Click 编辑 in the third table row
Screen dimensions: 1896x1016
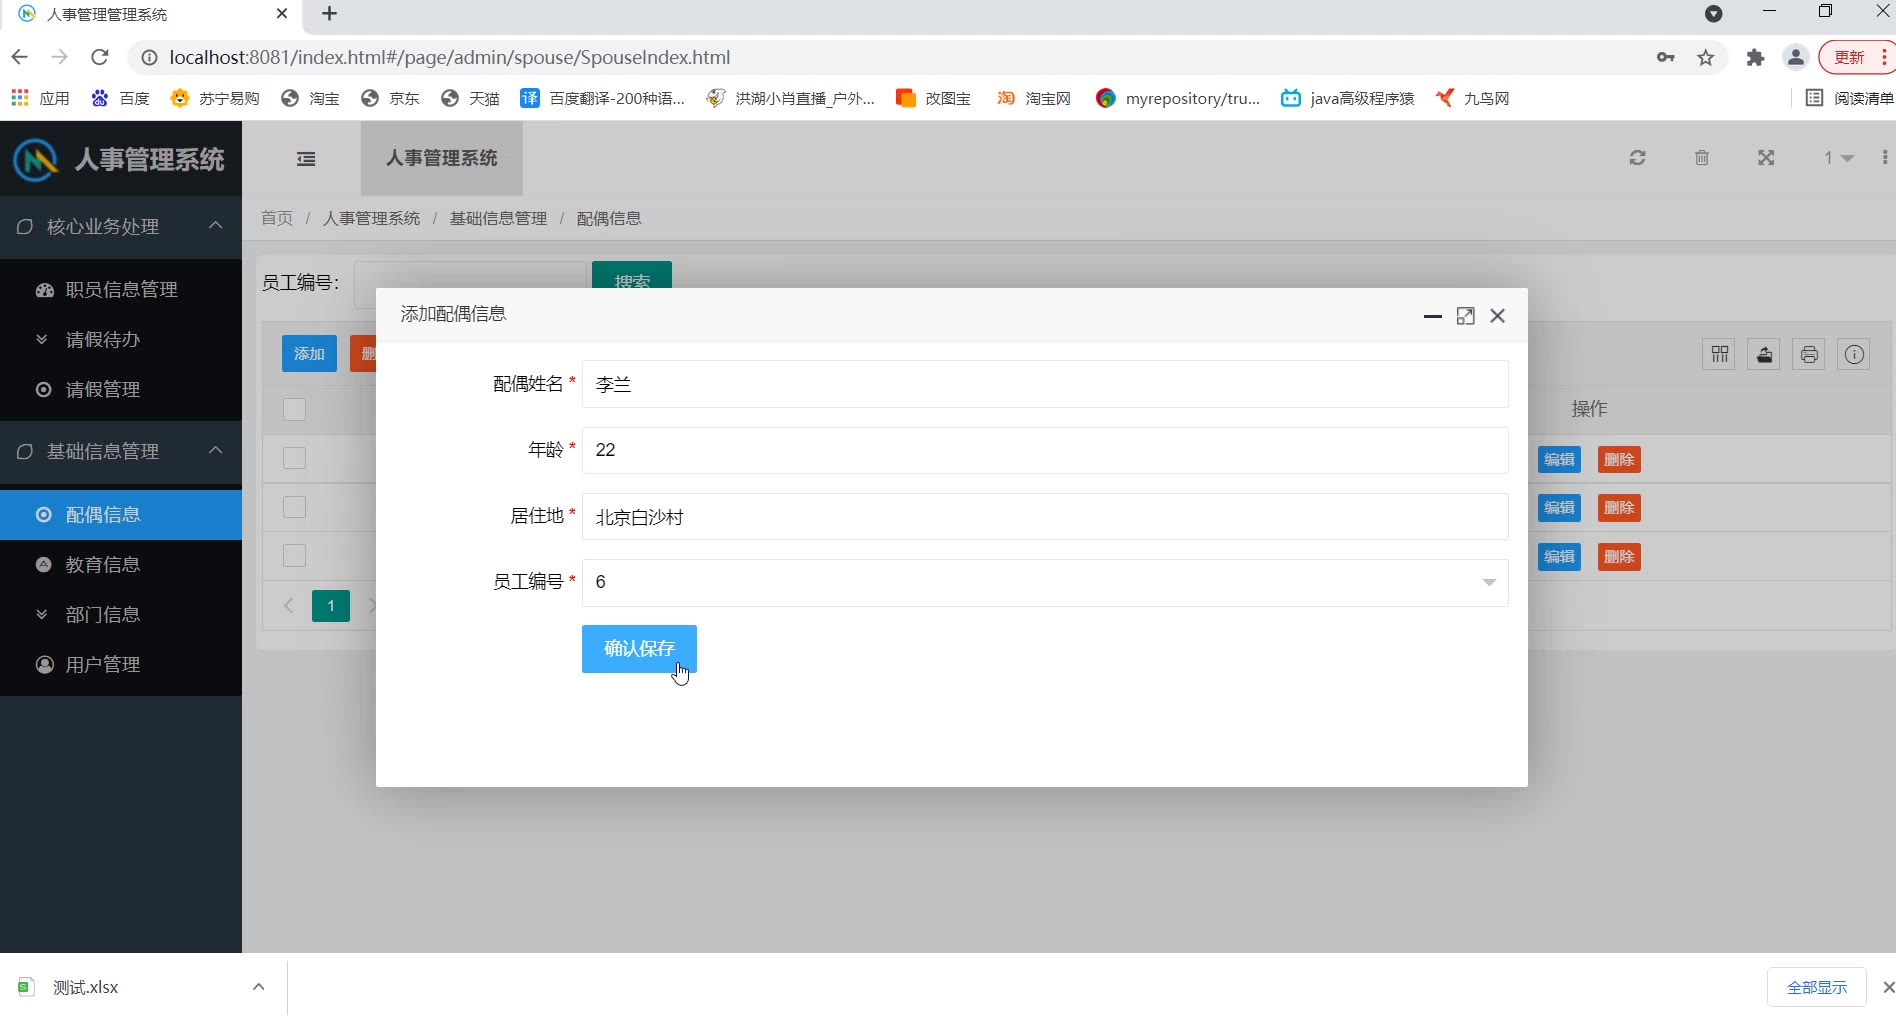click(1559, 557)
